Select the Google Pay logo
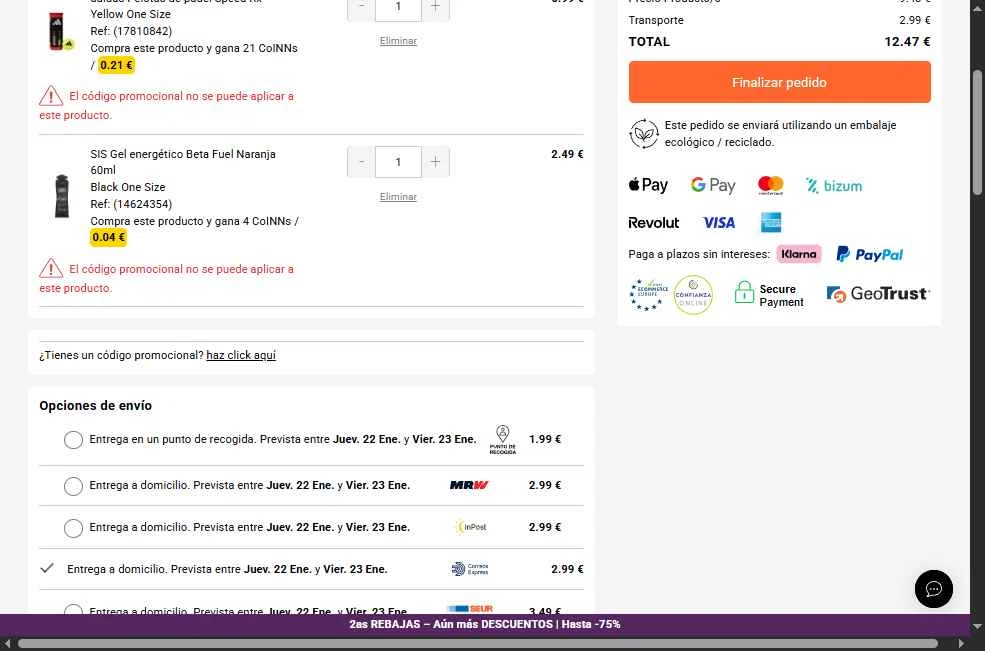Viewport: 985px width, 651px height. [712, 185]
